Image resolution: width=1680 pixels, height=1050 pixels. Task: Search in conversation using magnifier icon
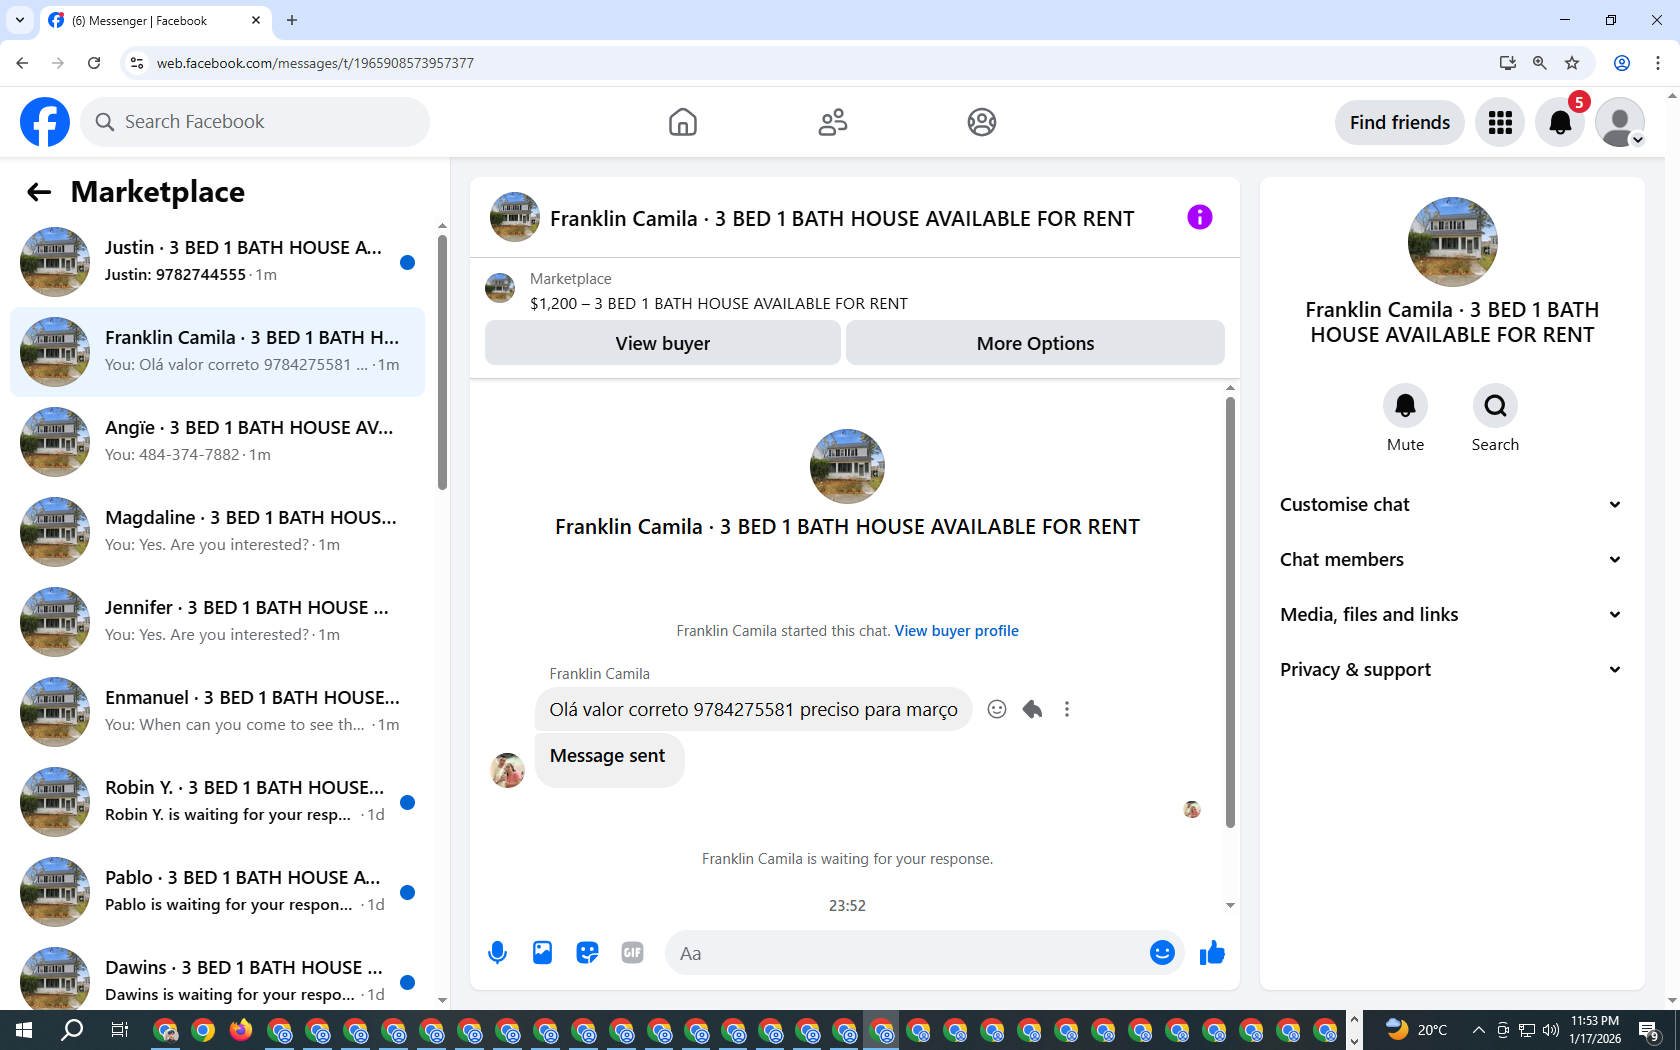pos(1495,406)
